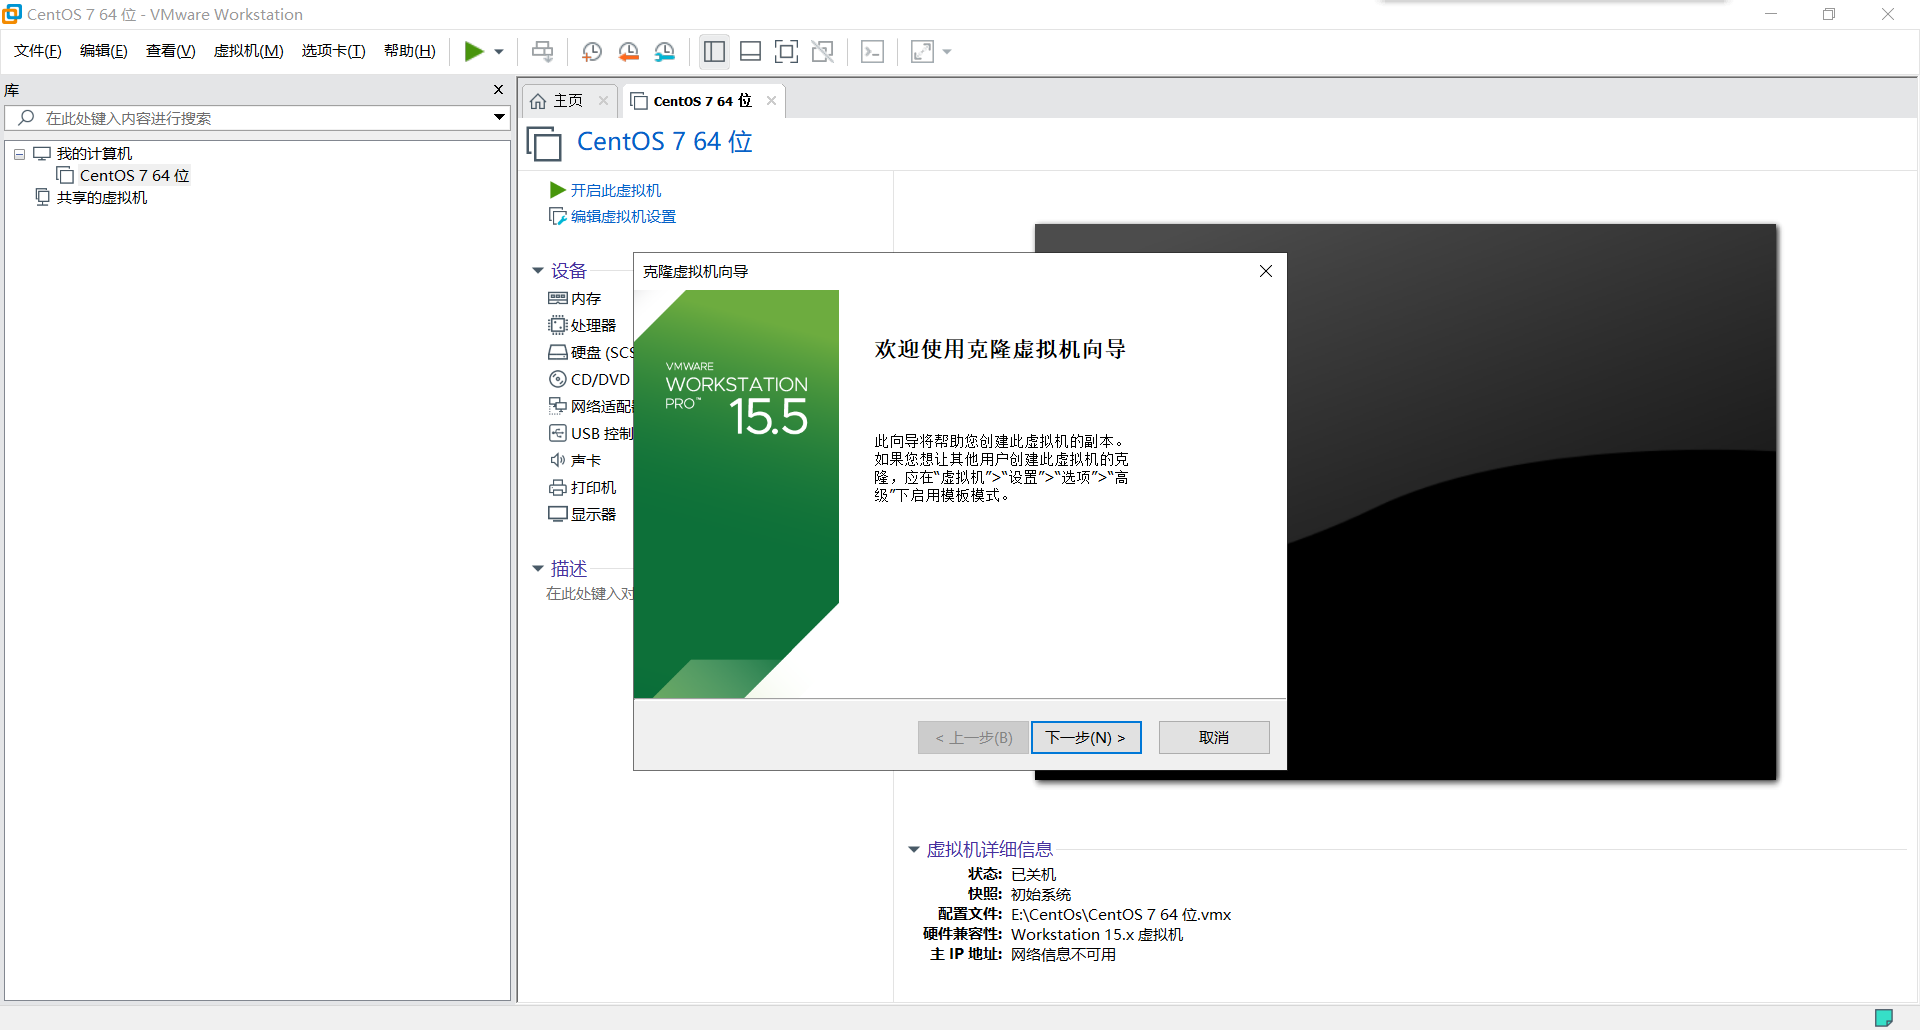Click the large CentOS 7 64 位 heading

(665, 142)
